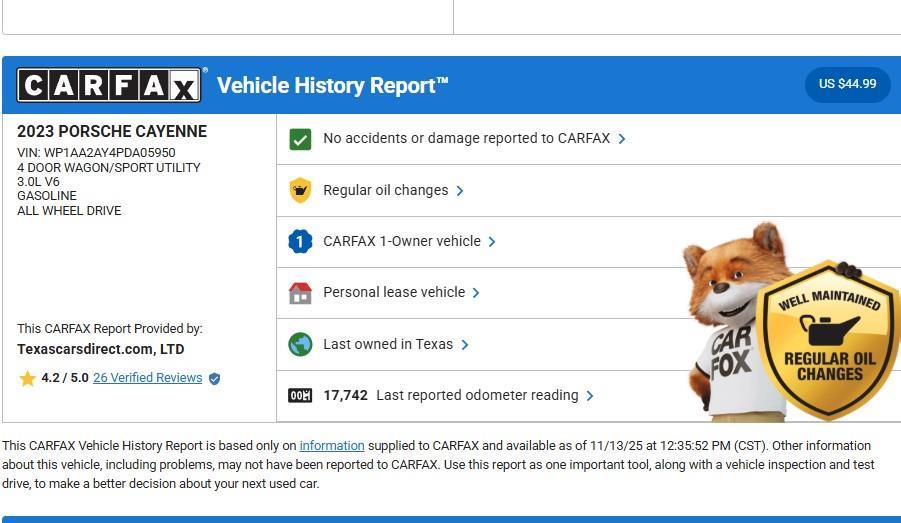Click the US $44.99 price button
This screenshot has width=901, height=523.
click(x=847, y=84)
